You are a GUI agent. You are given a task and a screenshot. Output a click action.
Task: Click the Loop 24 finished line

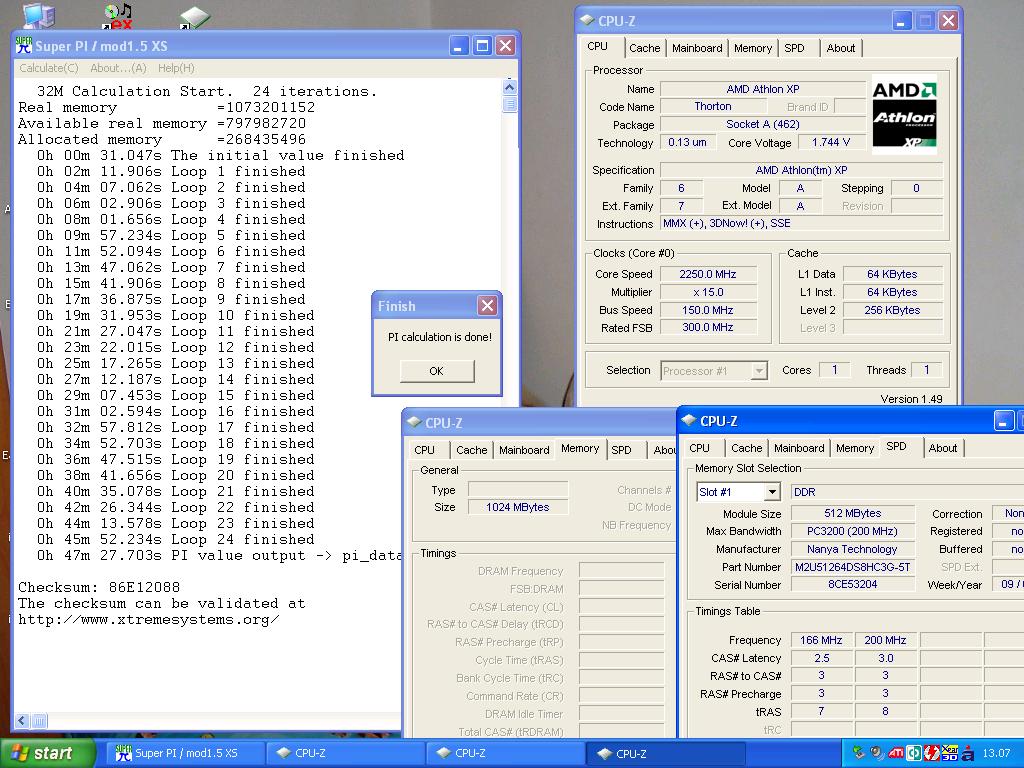[176, 539]
